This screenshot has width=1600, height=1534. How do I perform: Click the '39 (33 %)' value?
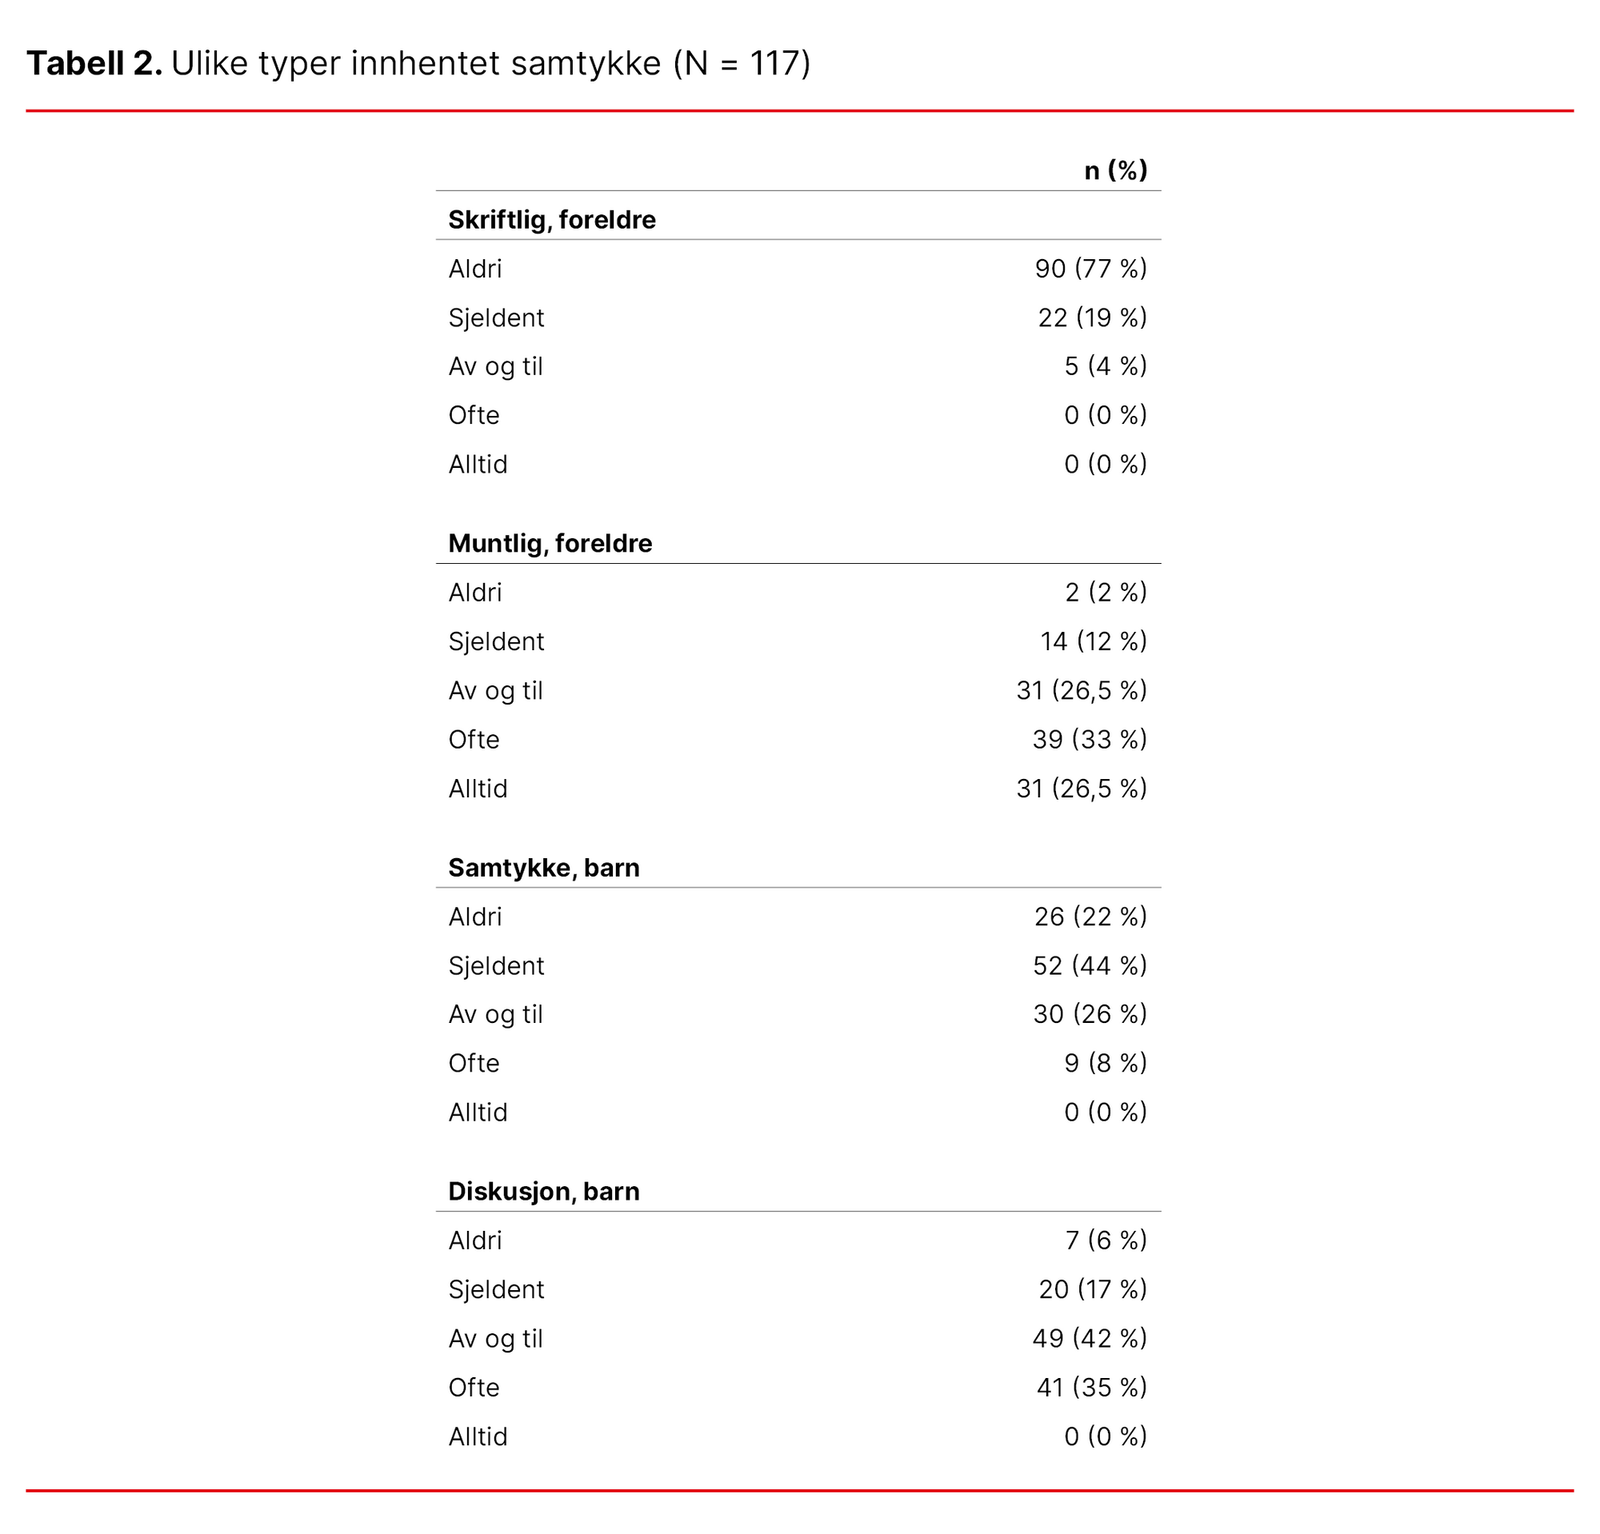(x=1089, y=740)
